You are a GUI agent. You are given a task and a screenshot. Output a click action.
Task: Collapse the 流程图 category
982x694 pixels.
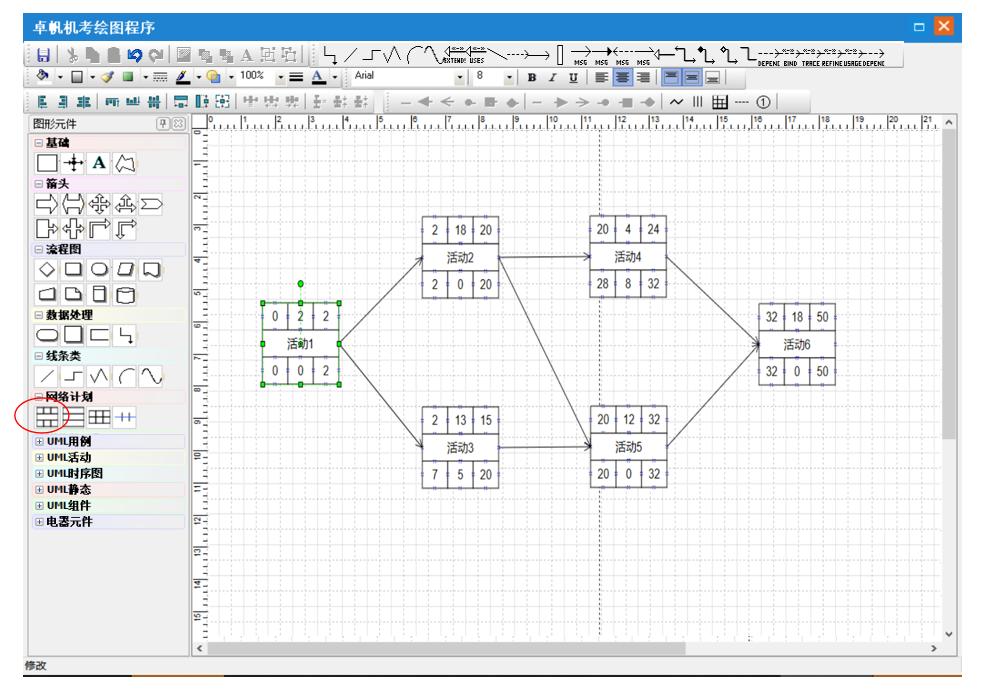[39, 249]
